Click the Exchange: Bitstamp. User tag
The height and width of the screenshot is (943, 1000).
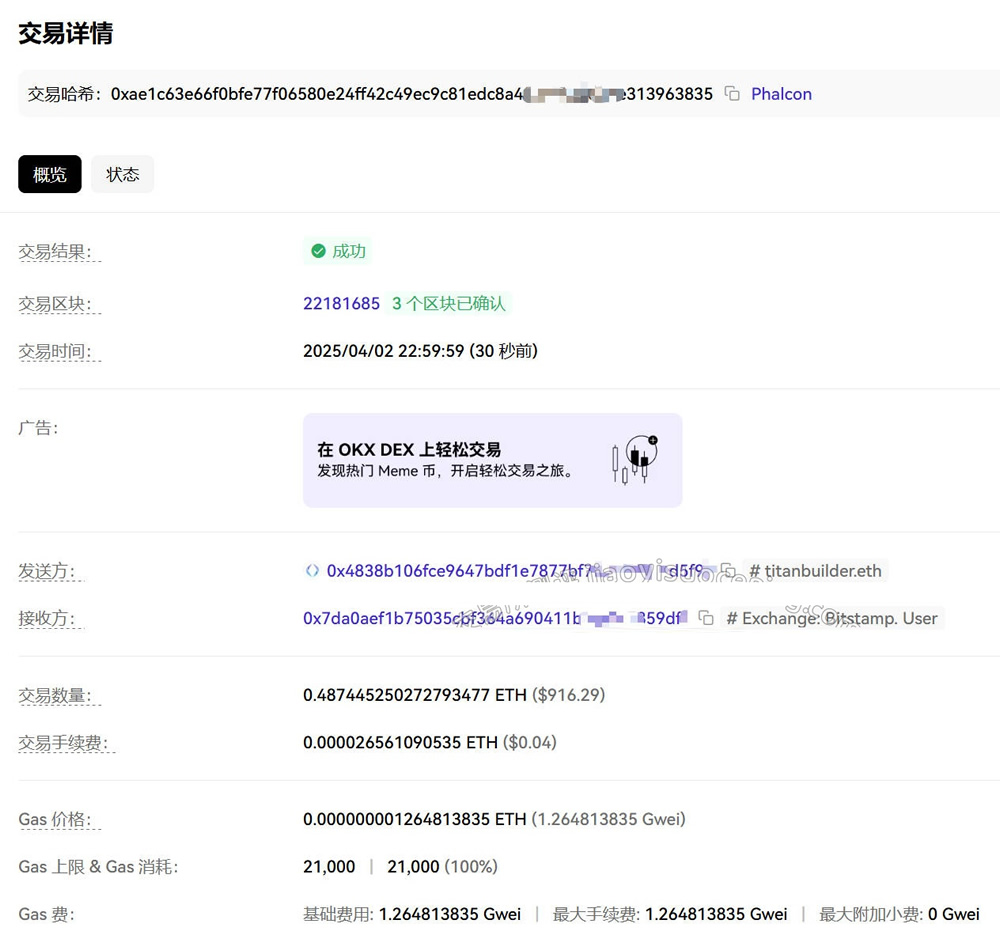click(840, 618)
